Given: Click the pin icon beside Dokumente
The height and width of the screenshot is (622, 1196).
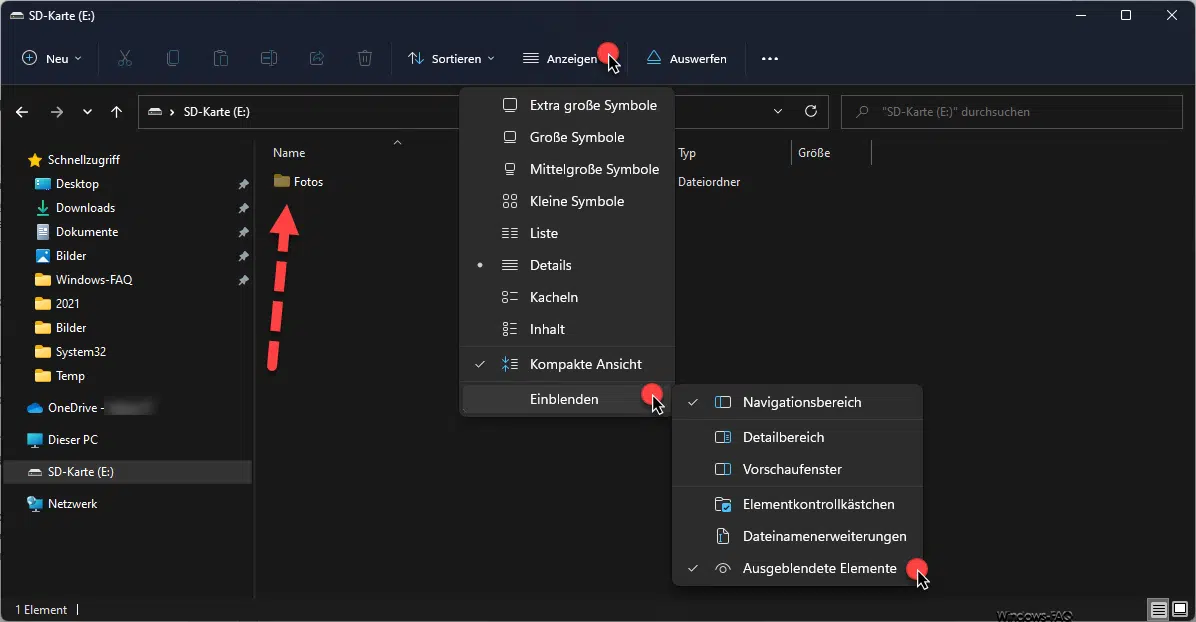Looking at the screenshot, I should coord(243,232).
